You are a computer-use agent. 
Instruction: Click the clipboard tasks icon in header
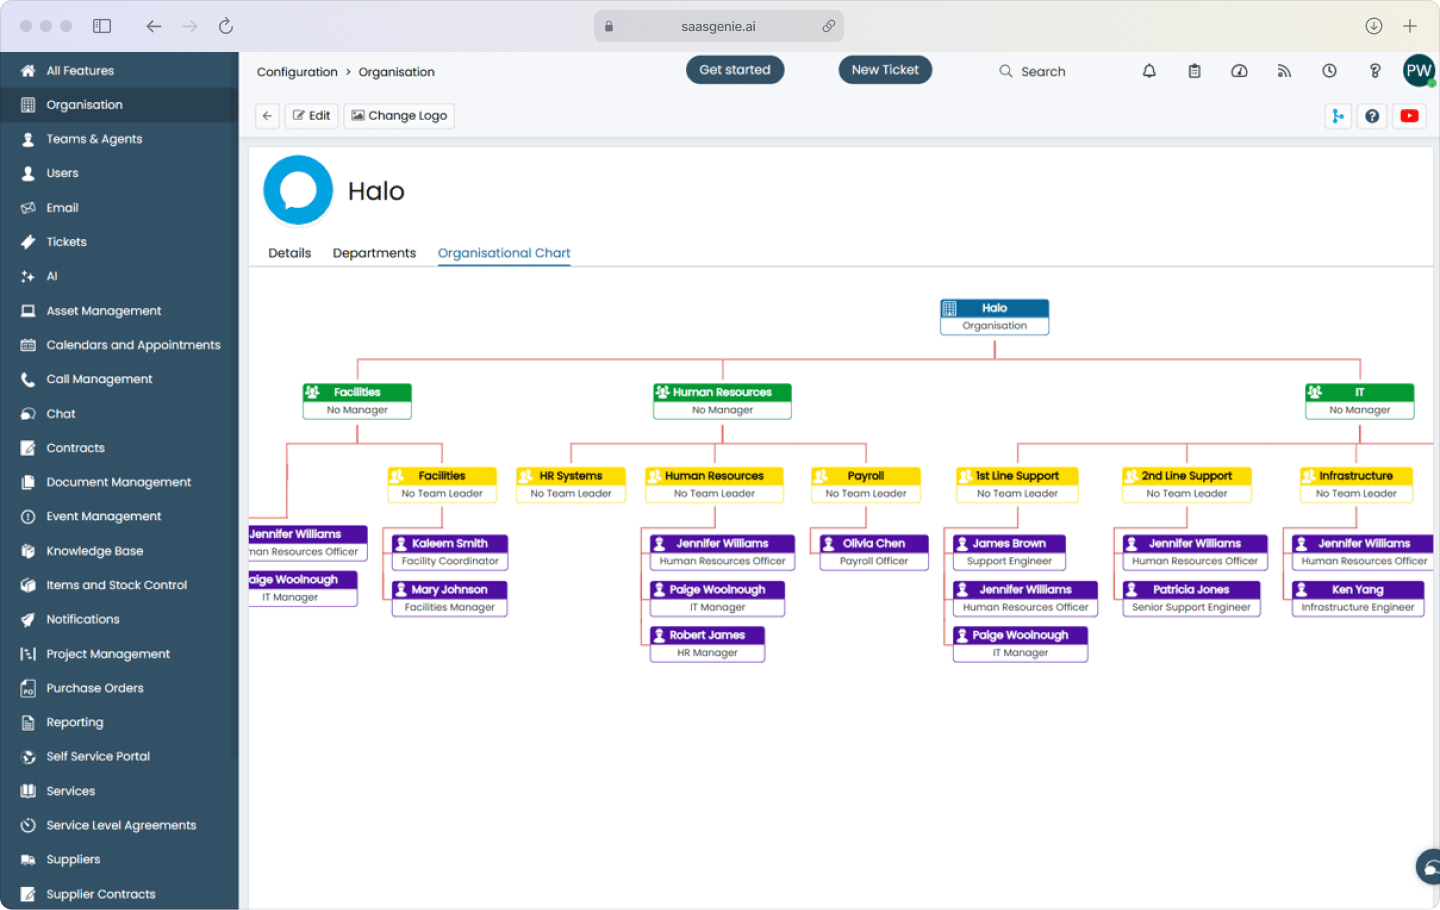tap(1194, 71)
